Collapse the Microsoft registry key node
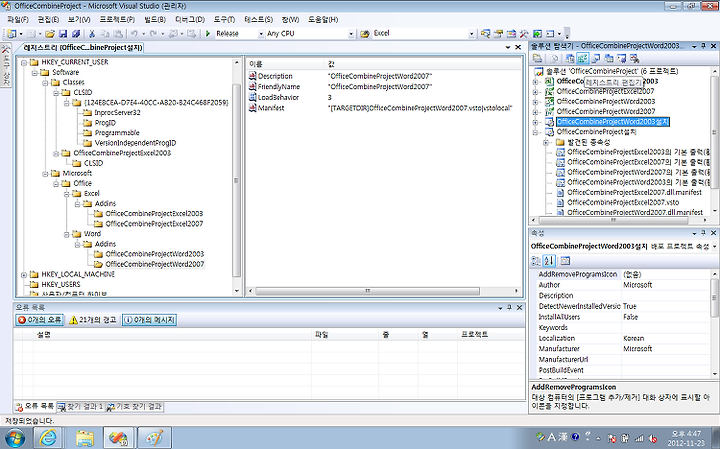Screen dimensions: 720x449 (x=45, y=174)
